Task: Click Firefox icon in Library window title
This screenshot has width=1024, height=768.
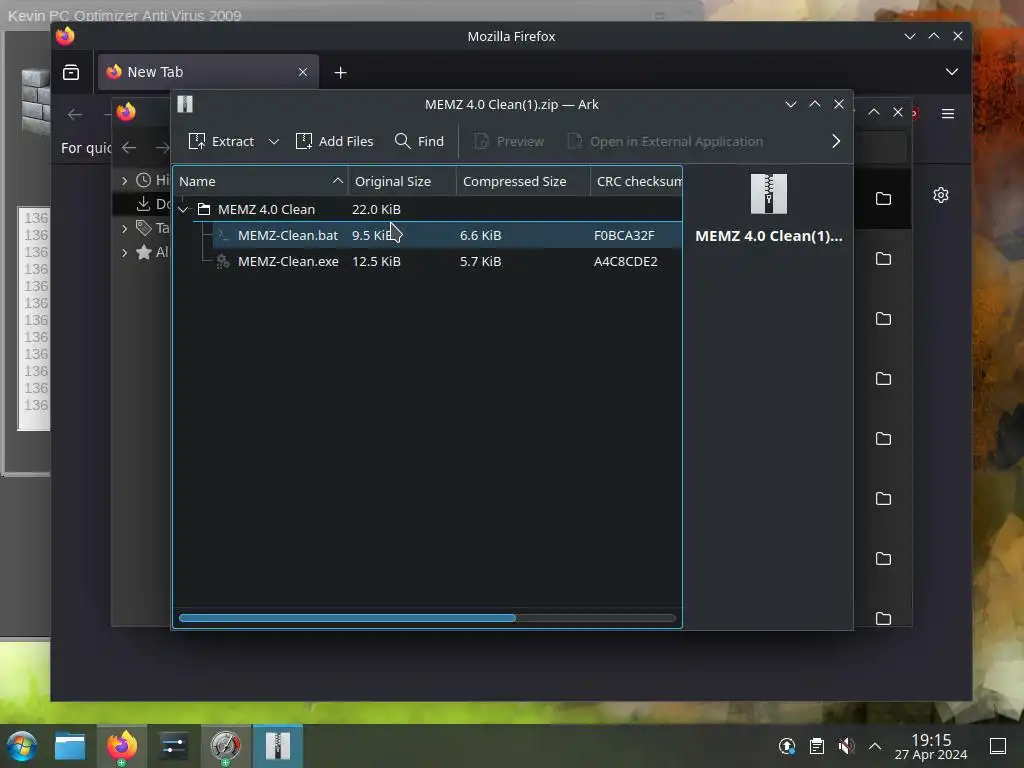Action: pyautogui.click(x=126, y=112)
